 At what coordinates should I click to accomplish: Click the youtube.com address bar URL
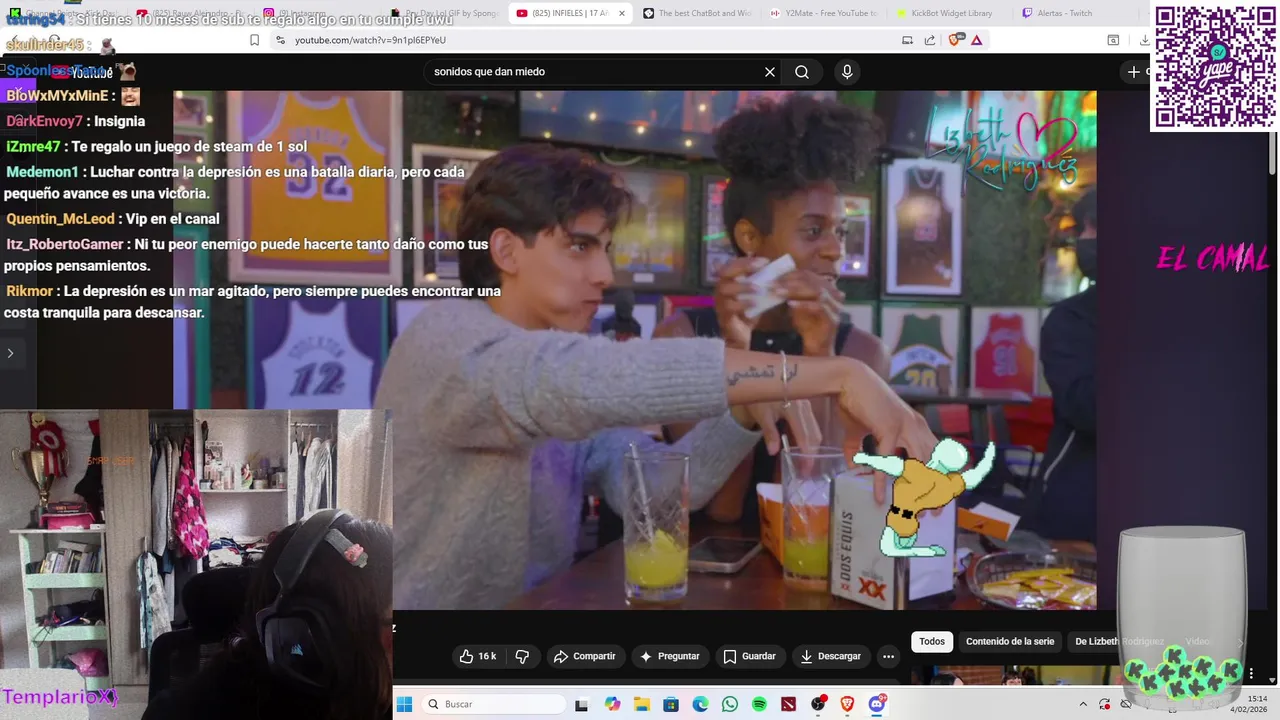pyautogui.click(x=370, y=40)
